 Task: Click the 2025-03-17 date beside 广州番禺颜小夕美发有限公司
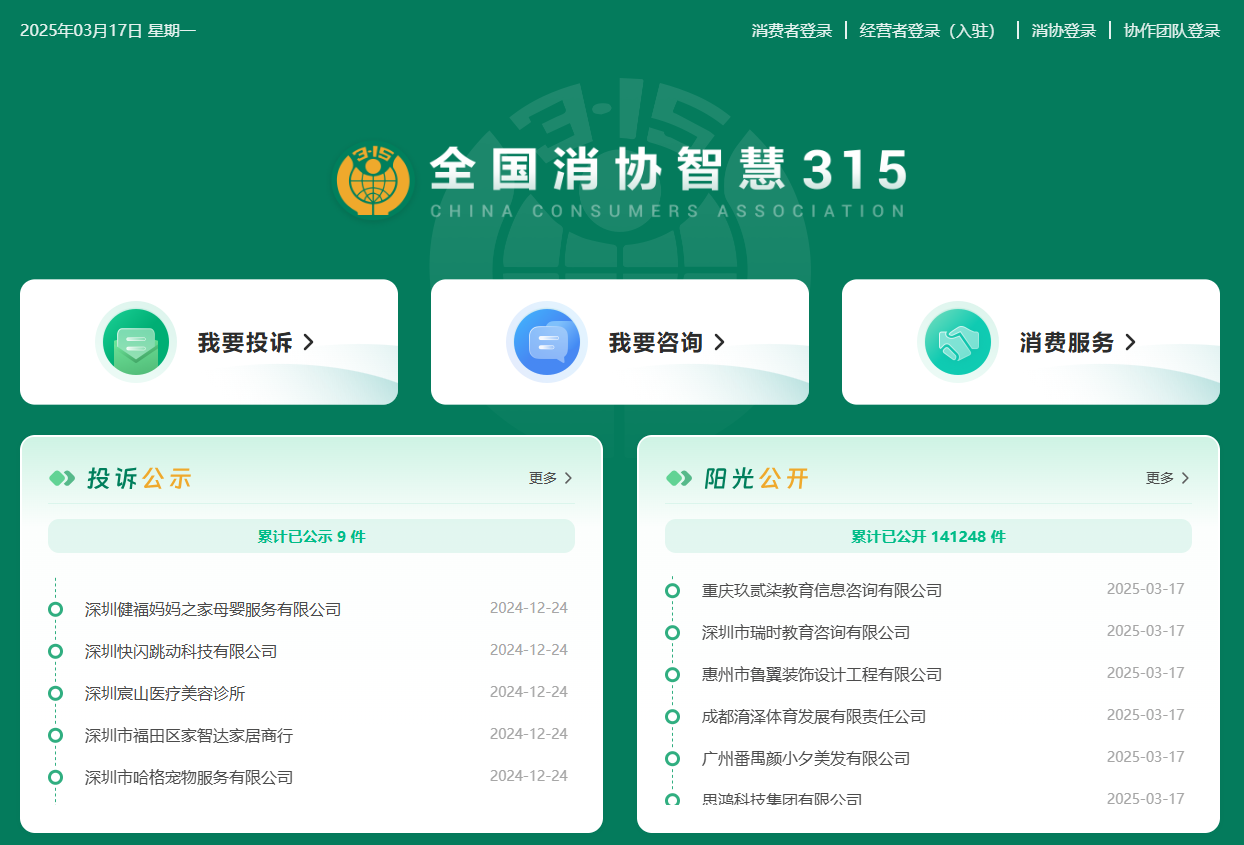[1146, 757]
